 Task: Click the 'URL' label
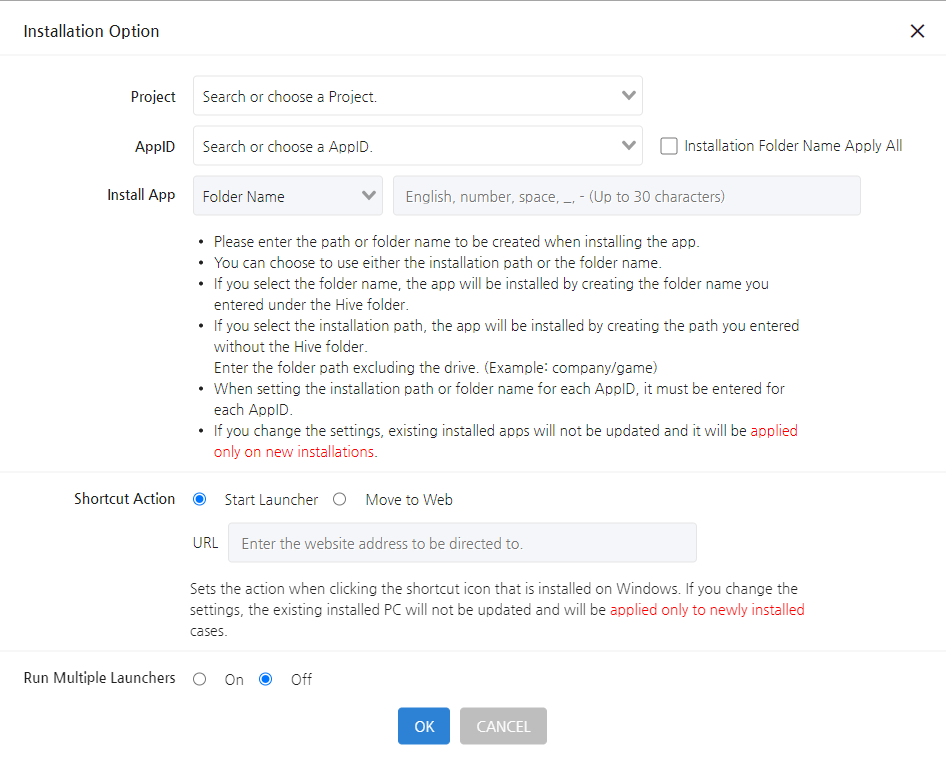[x=205, y=543]
